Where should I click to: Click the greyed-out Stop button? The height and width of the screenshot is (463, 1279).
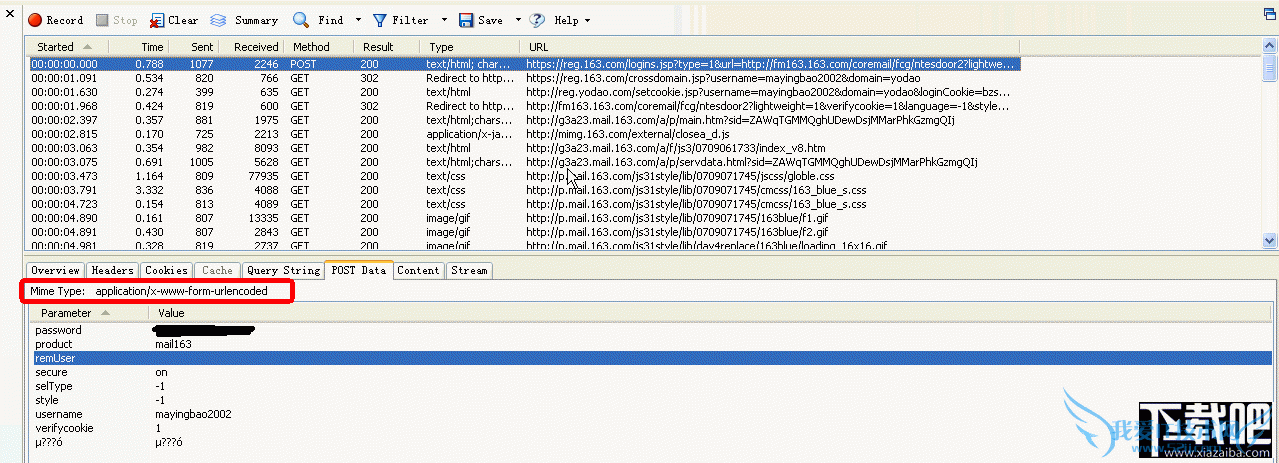(117, 20)
